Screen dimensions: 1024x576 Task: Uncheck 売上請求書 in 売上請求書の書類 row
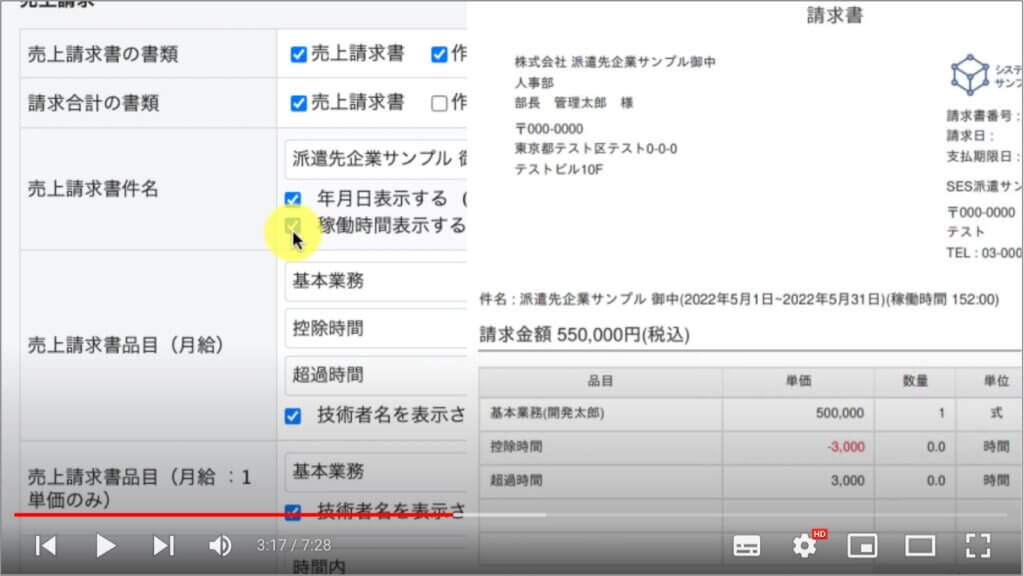tap(298, 54)
